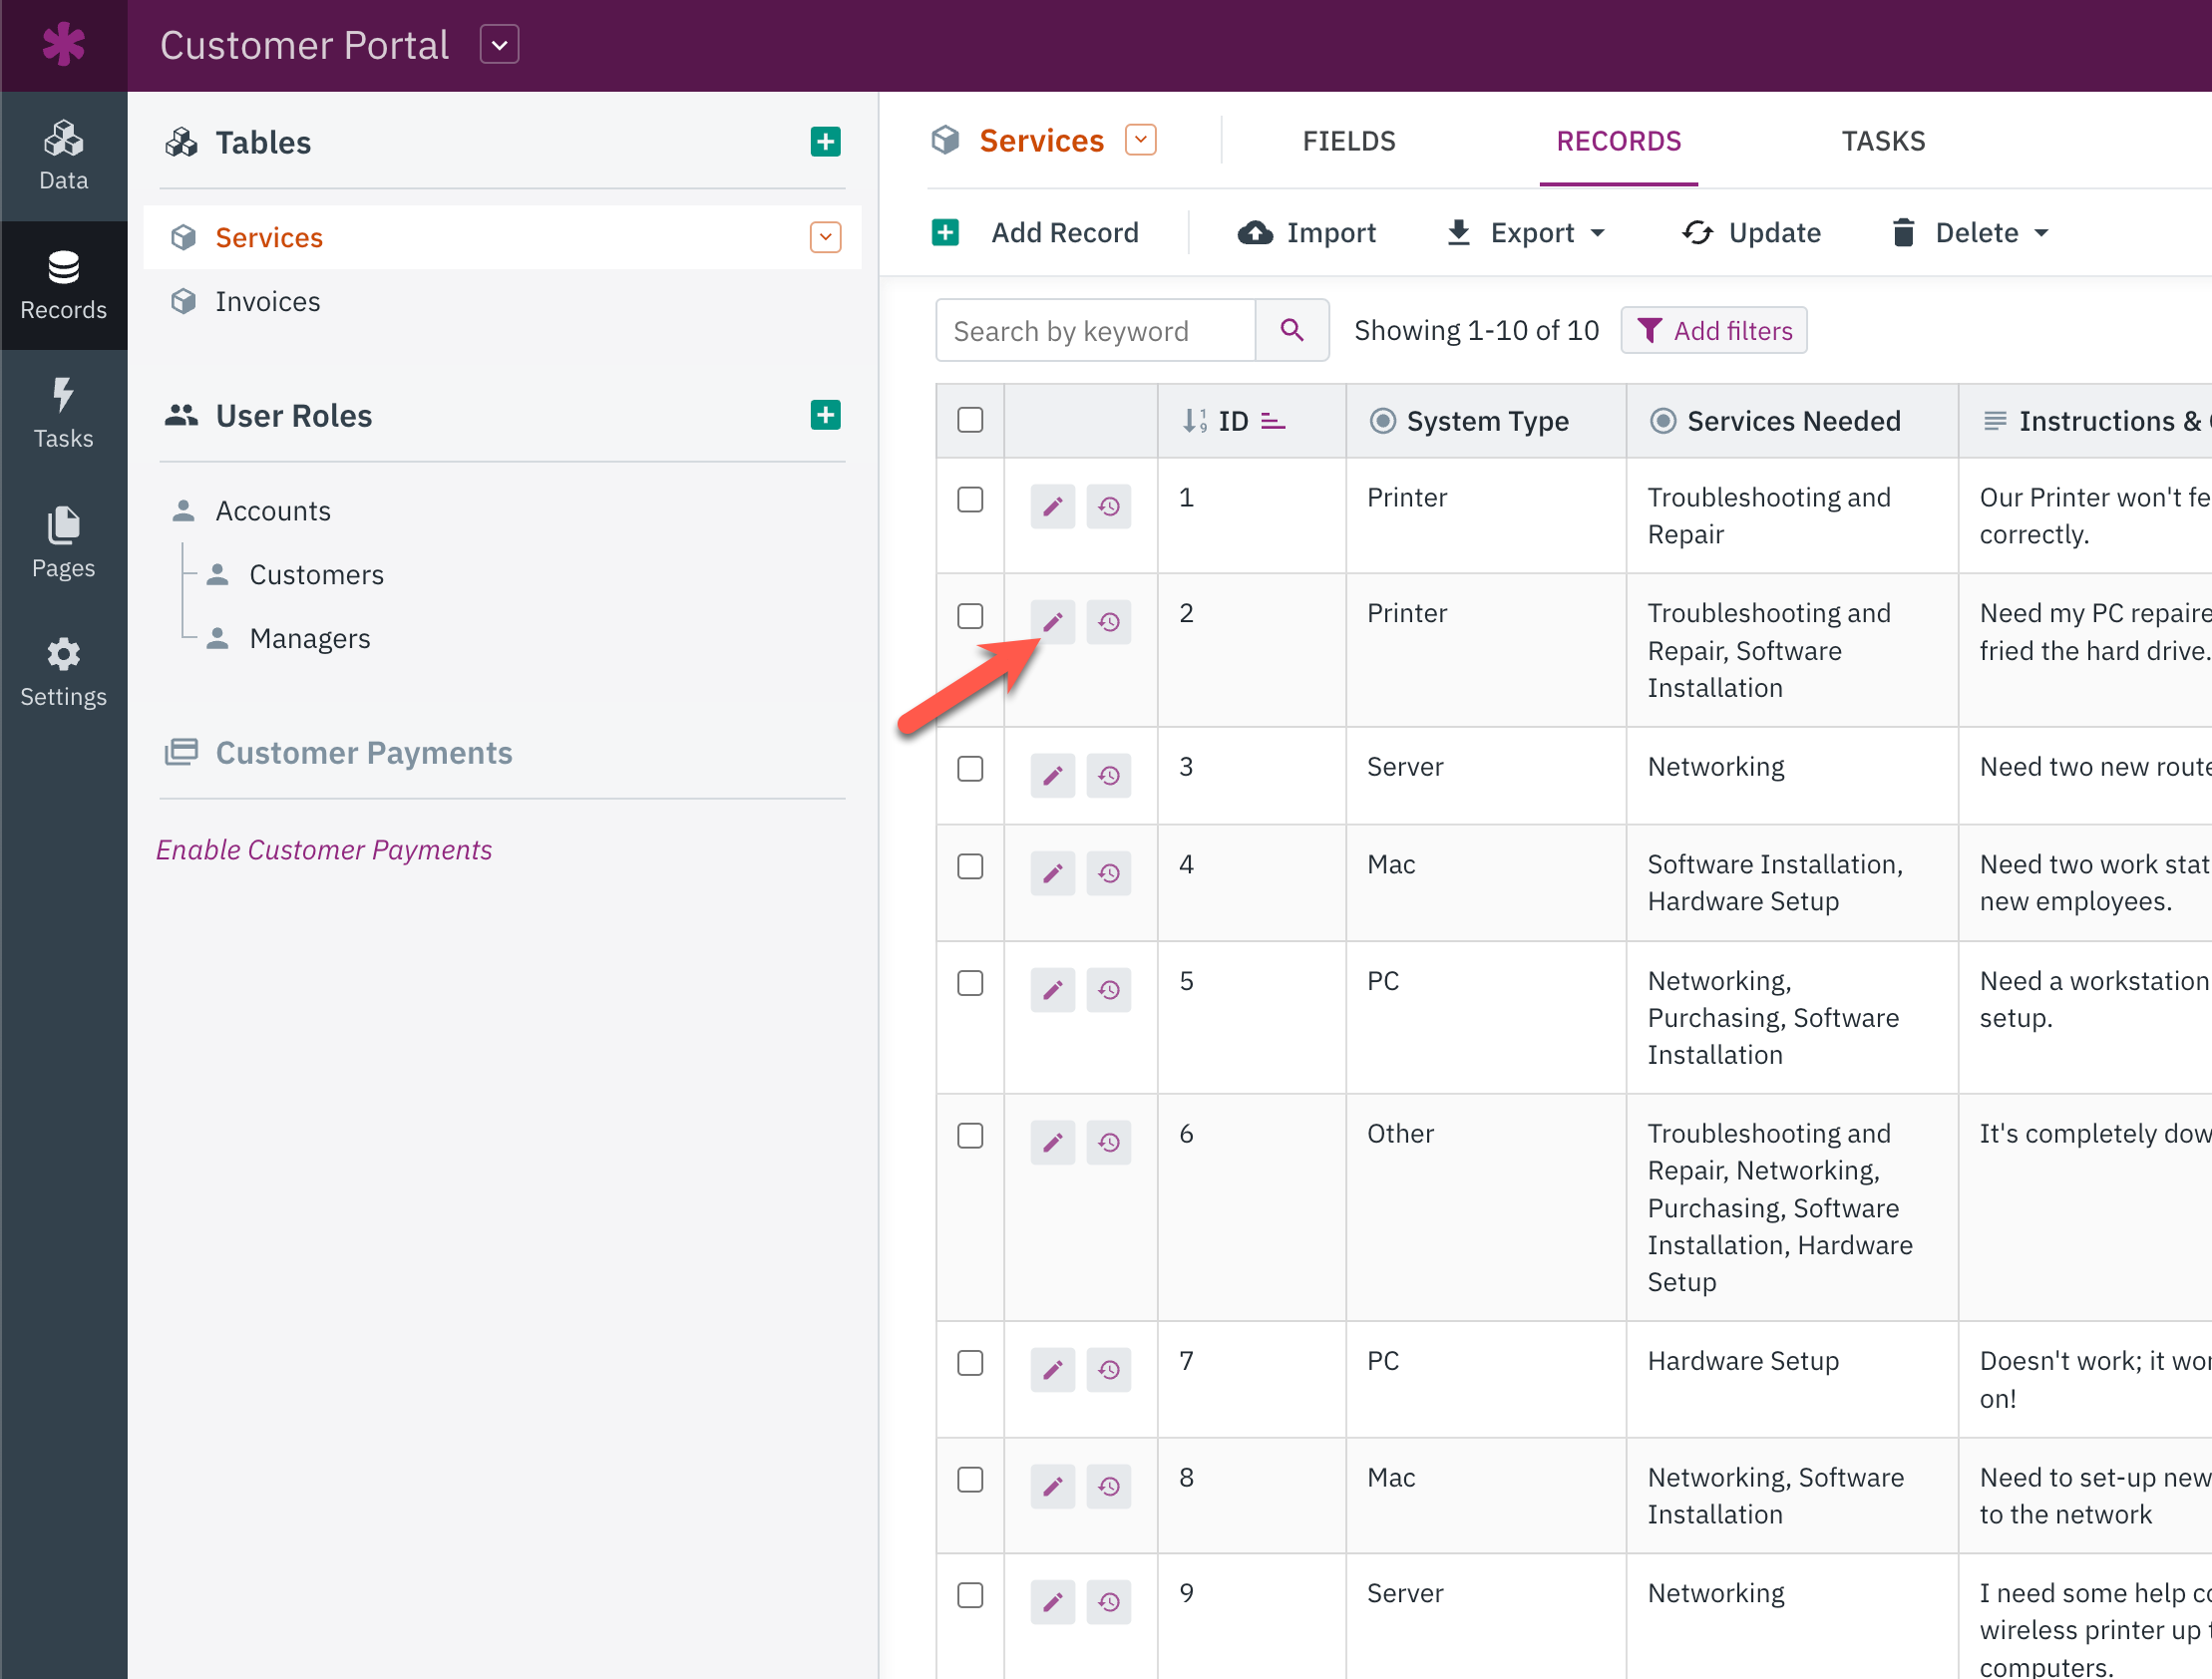Screen dimensions: 2212x1679
Task: View history of record 3
Action: click(x=1109, y=775)
